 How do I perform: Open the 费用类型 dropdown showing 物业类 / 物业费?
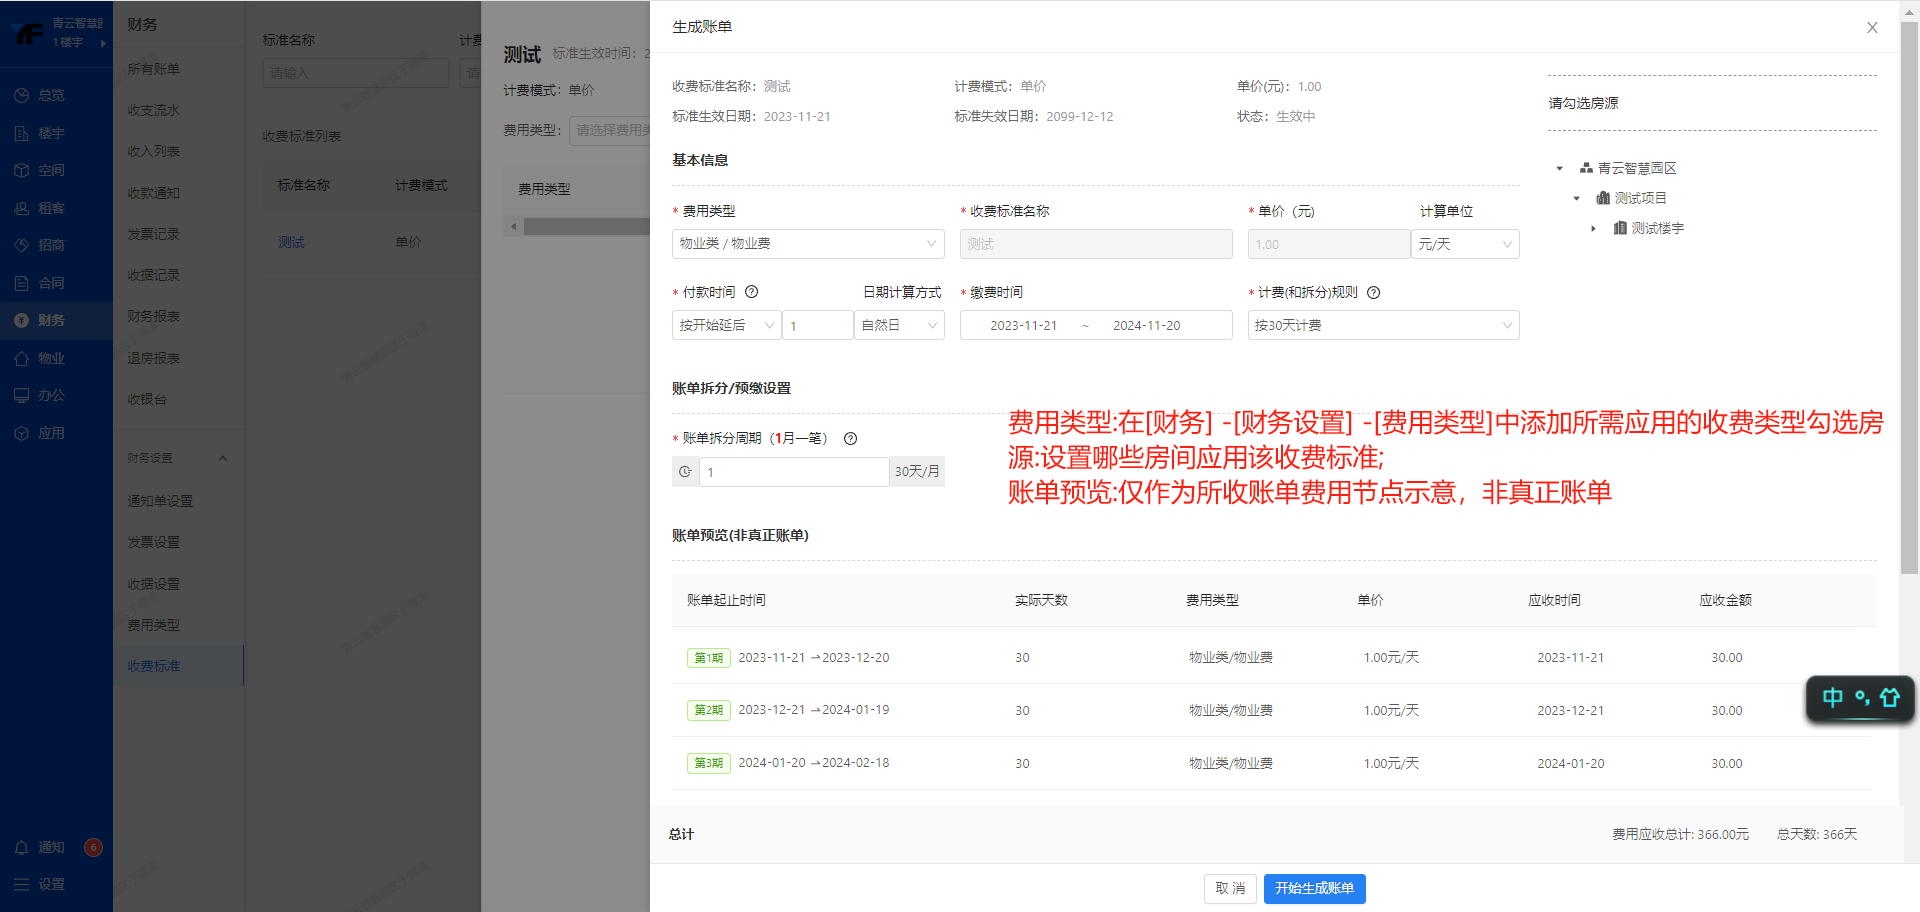[808, 244]
